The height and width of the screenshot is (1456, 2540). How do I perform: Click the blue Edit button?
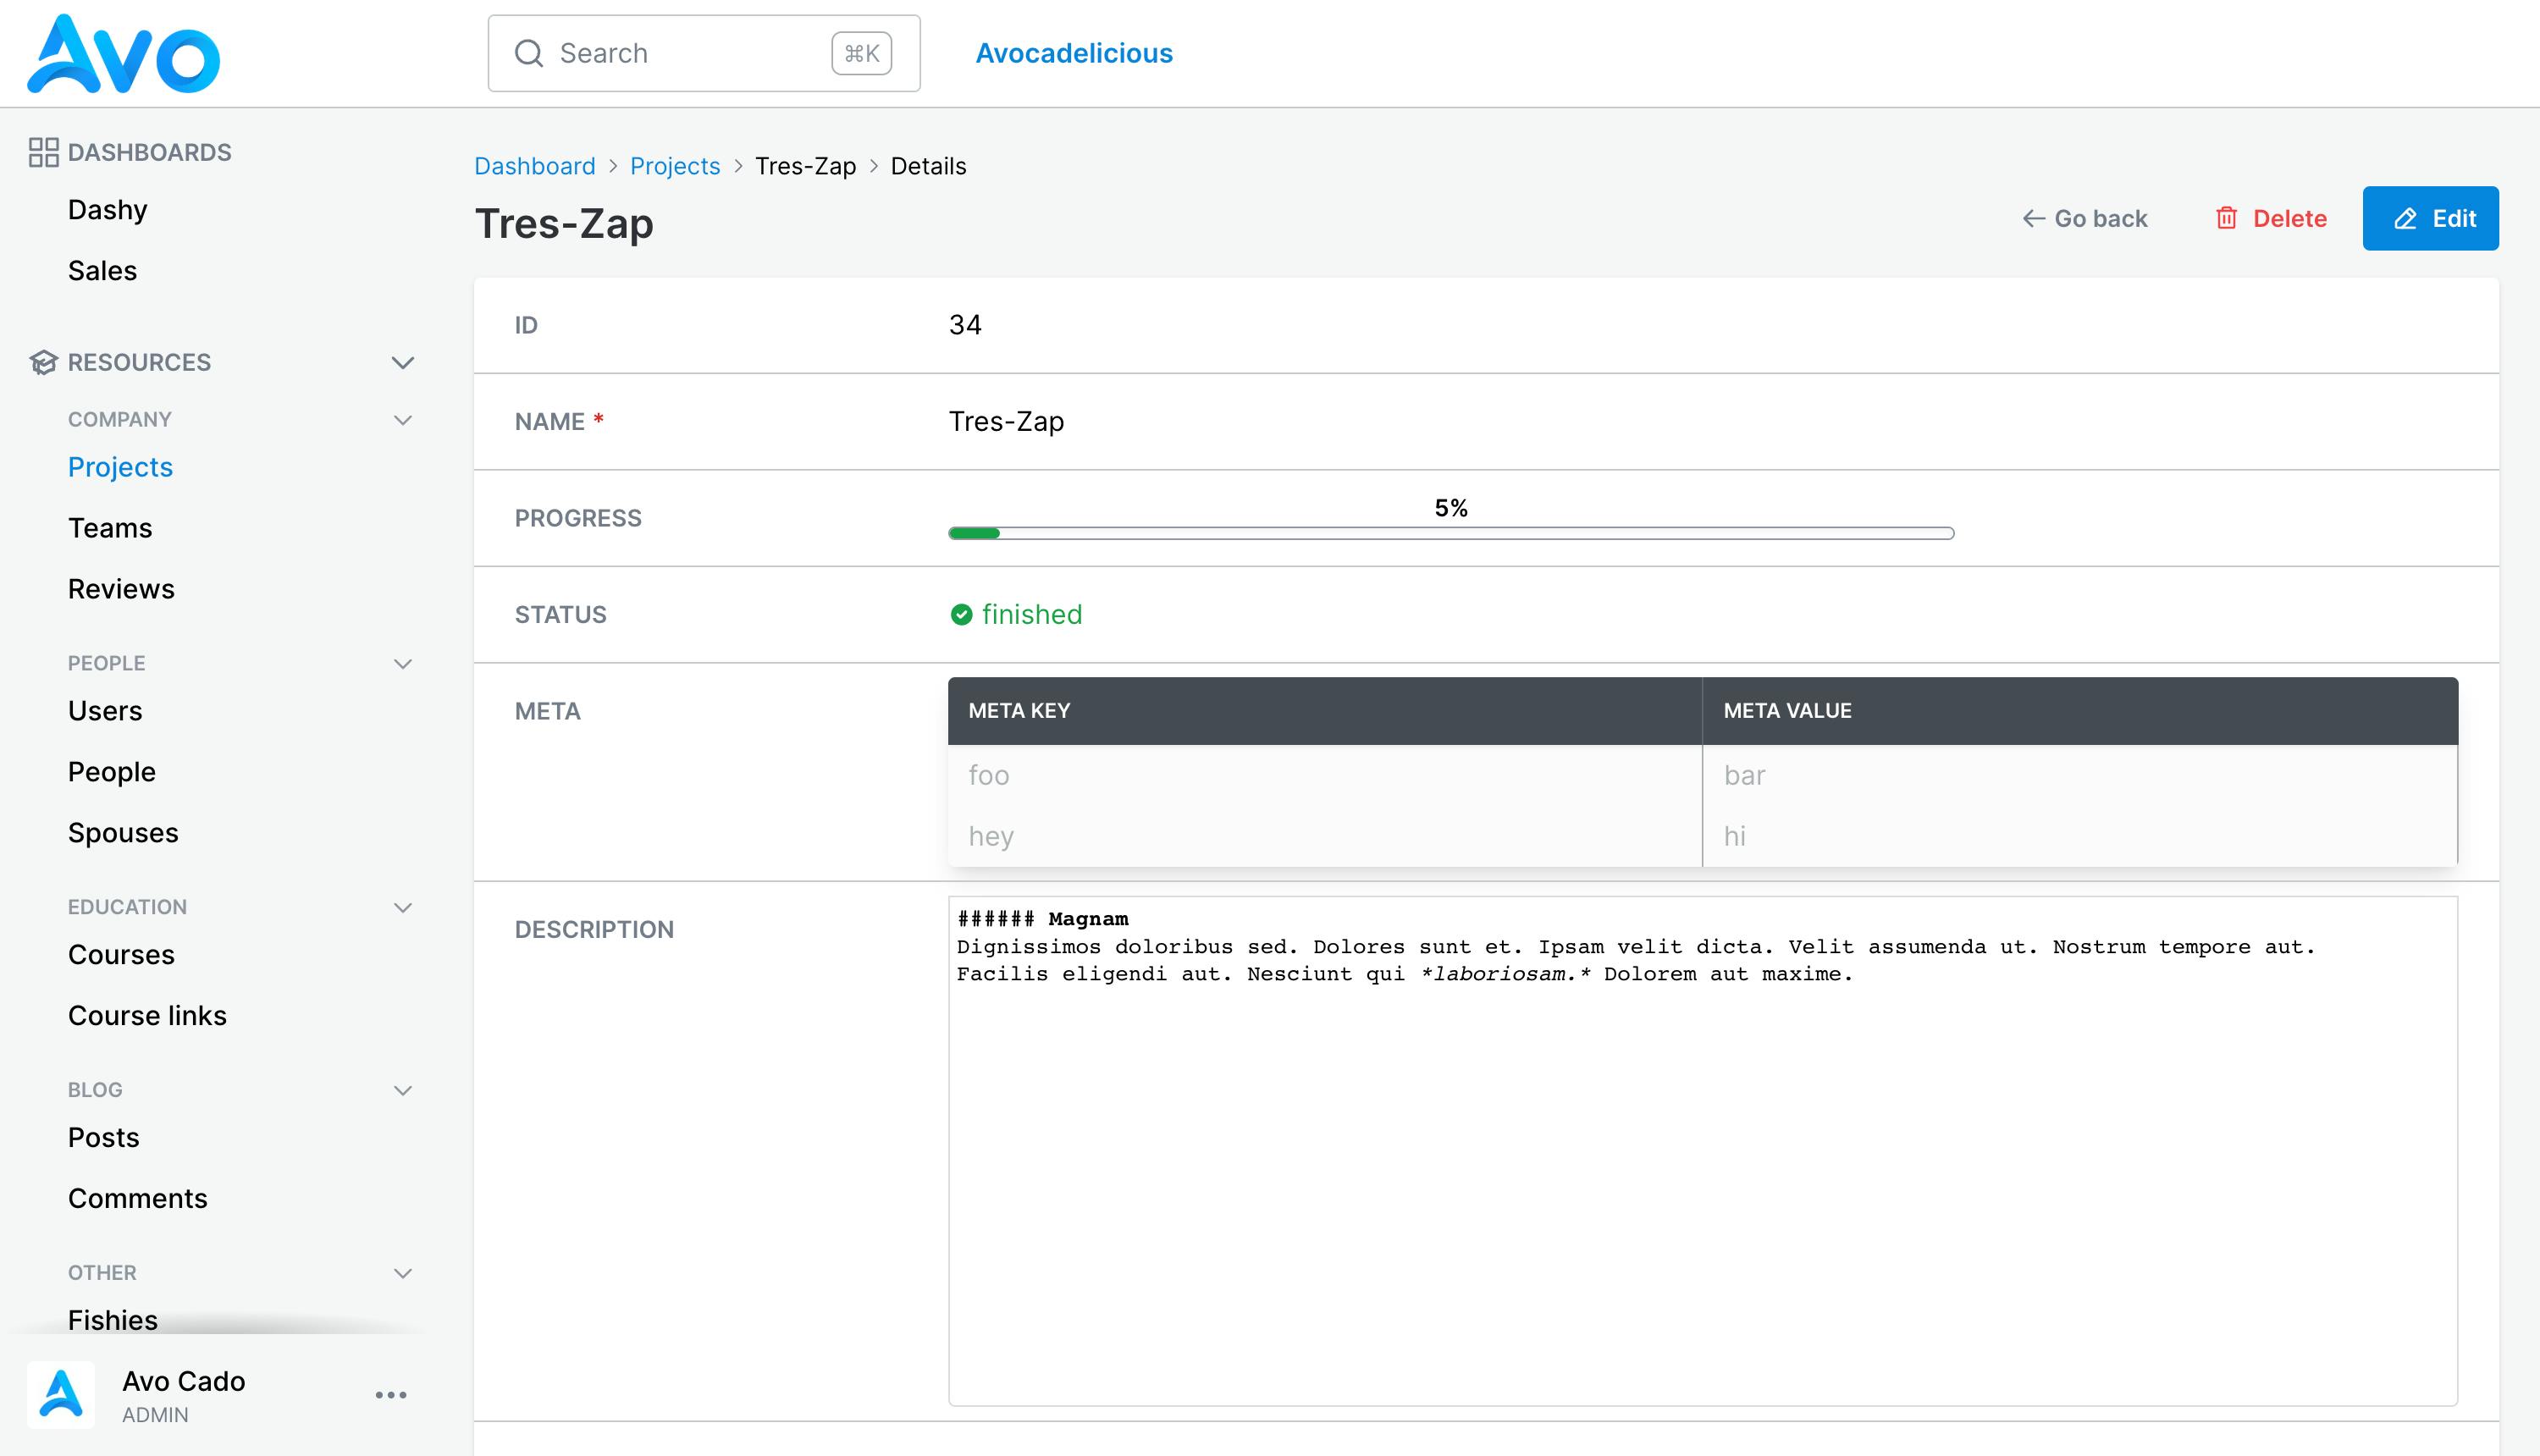click(x=2430, y=218)
